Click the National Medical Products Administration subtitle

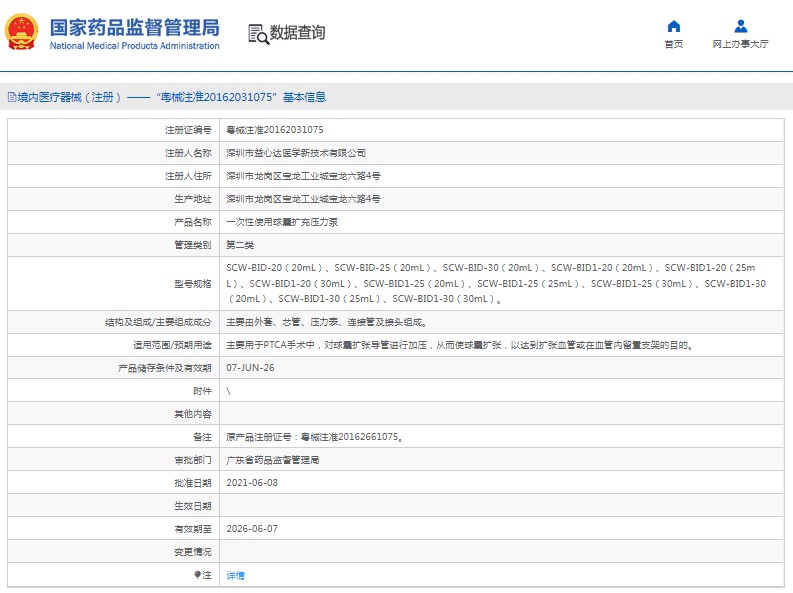pyautogui.click(x=134, y=46)
